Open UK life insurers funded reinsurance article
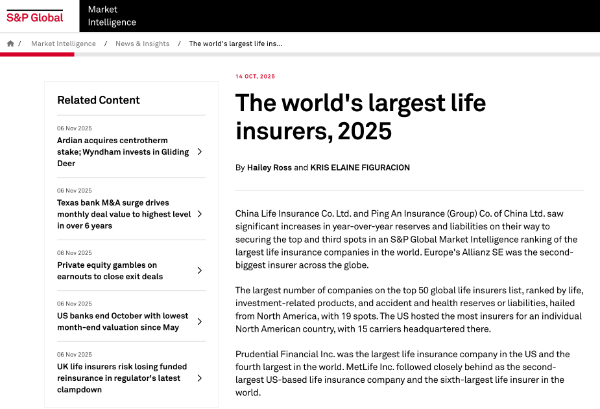 tap(122, 378)
